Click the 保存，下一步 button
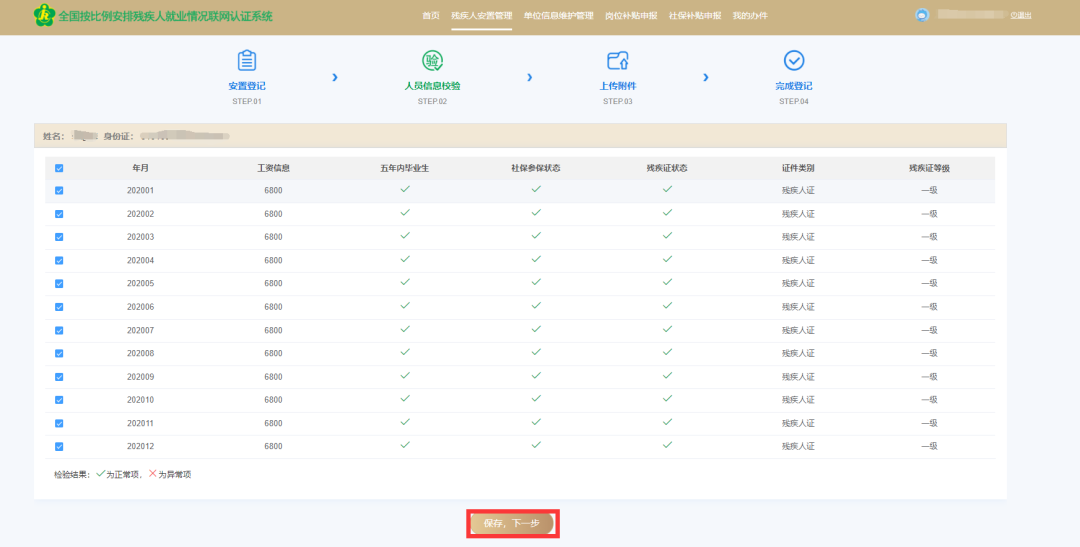 click(512, 523)
